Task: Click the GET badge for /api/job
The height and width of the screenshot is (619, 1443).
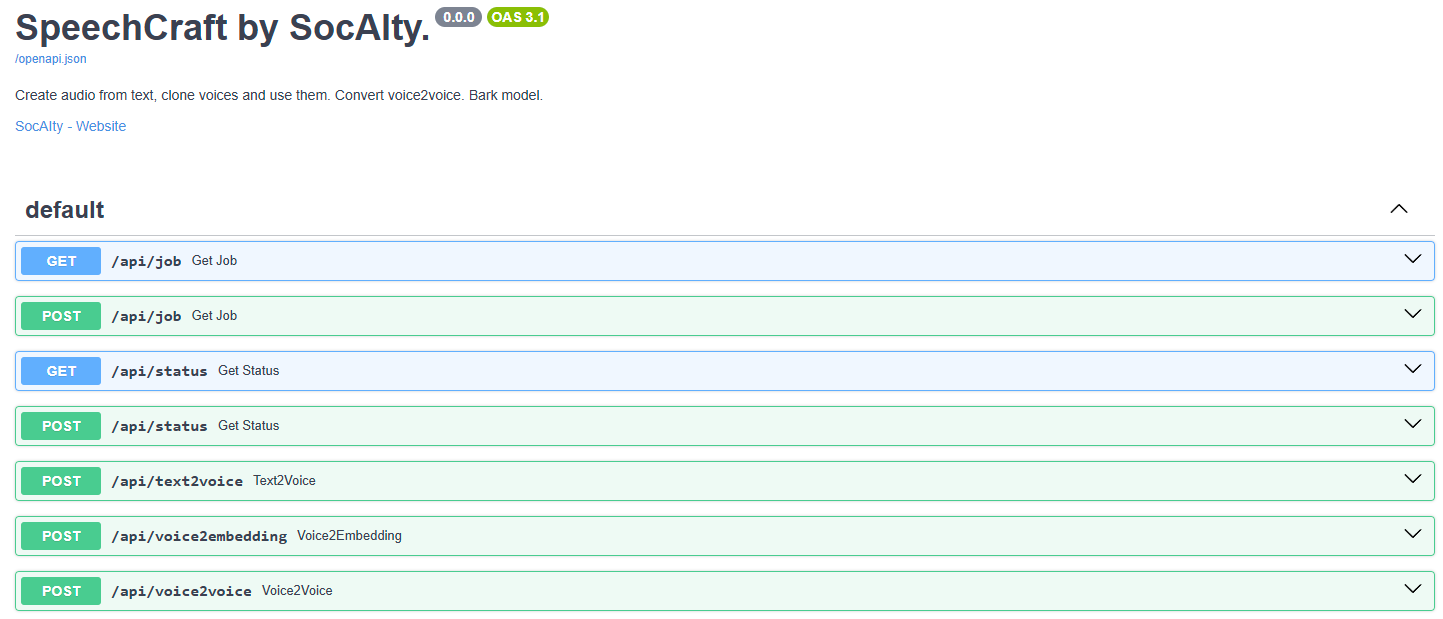Action: (61, 261)
